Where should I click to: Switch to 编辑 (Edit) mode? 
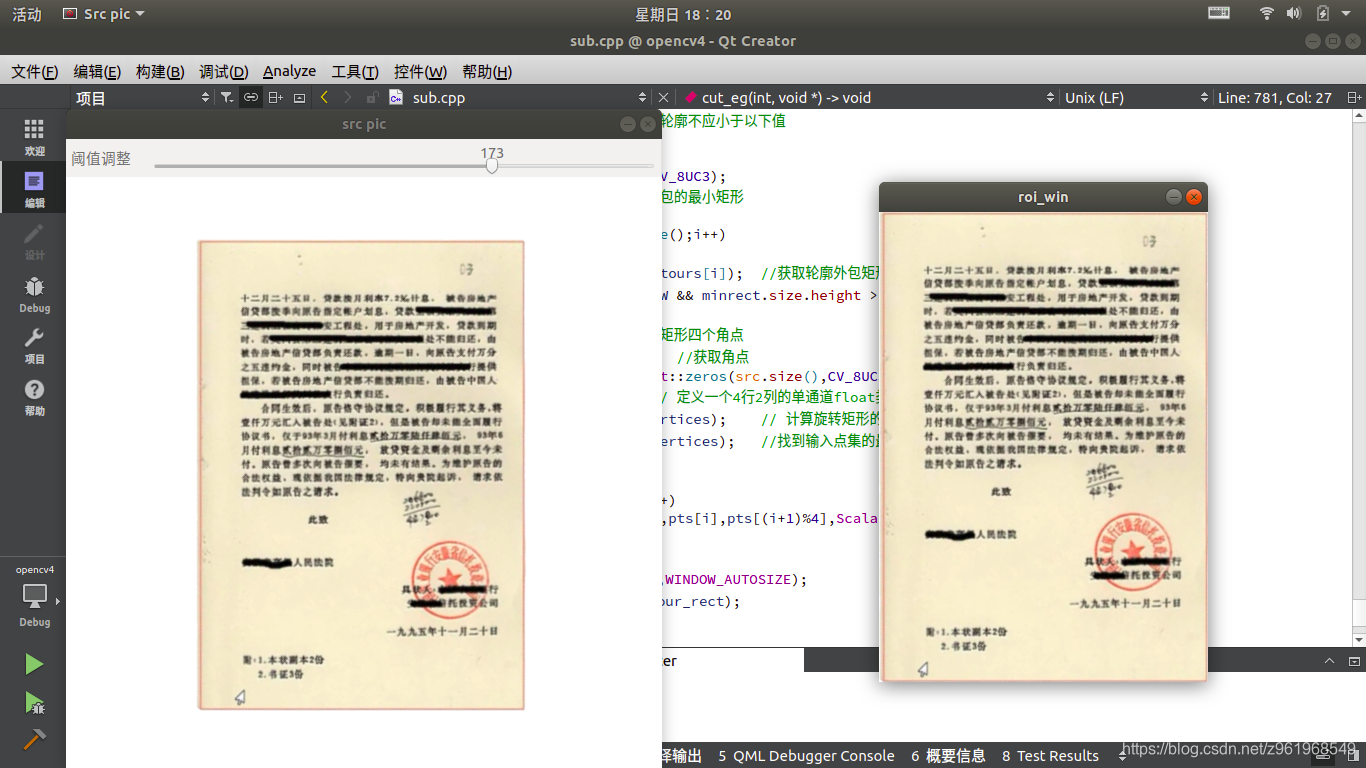pyautogui.click(x=34, y=189)
